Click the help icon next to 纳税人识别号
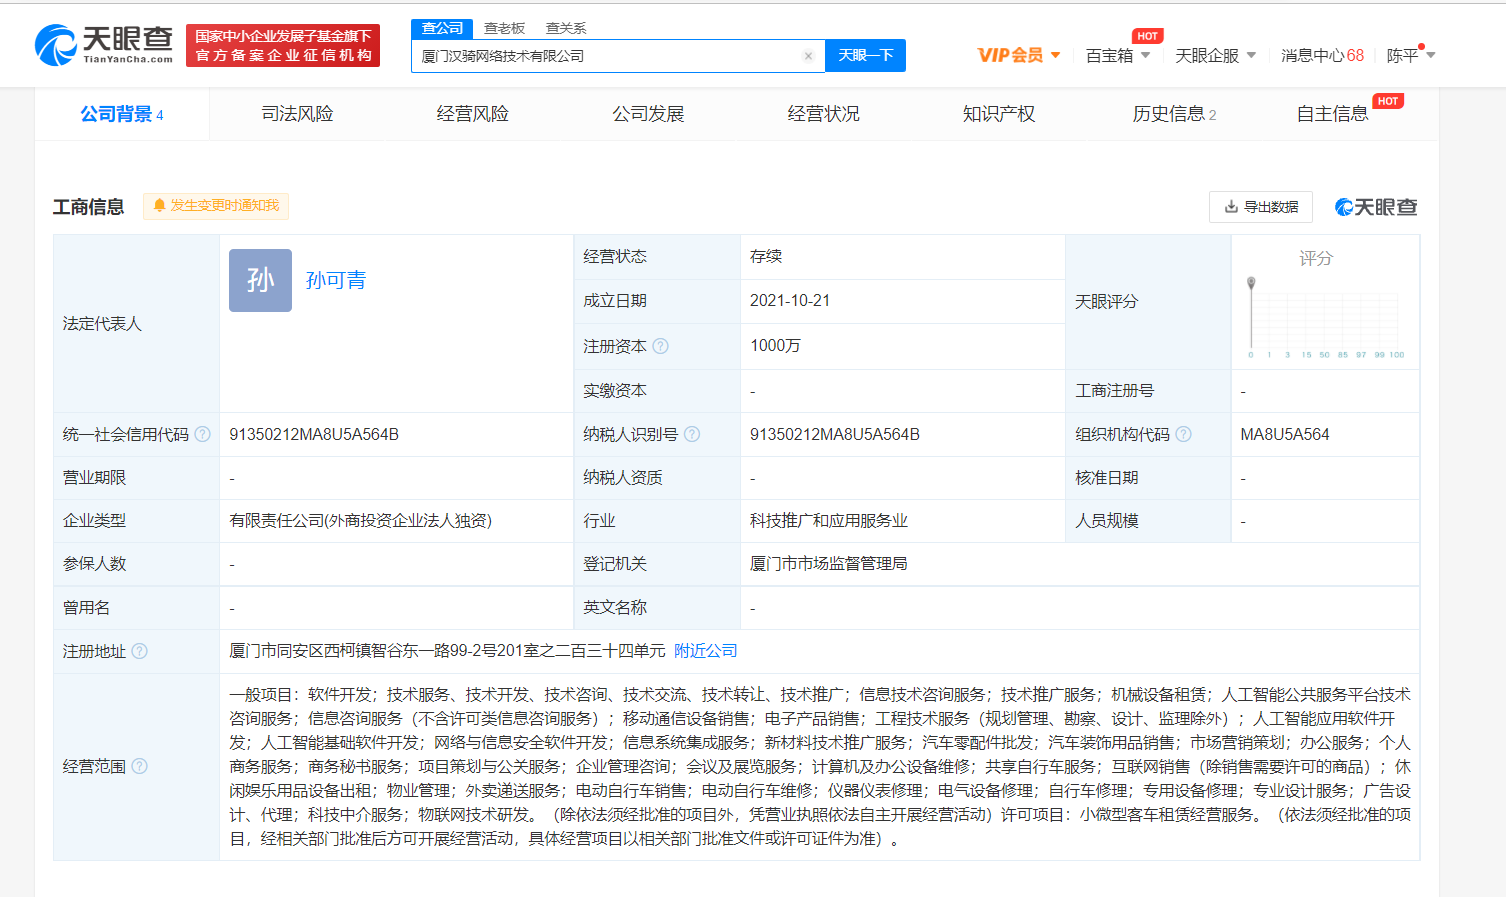 click(x=691, y=434)
